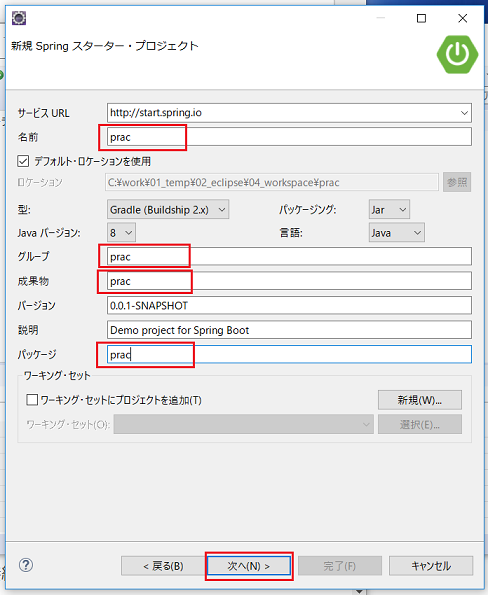
Task: Open the Service URL dropdown
Action: tap(464, 113)
